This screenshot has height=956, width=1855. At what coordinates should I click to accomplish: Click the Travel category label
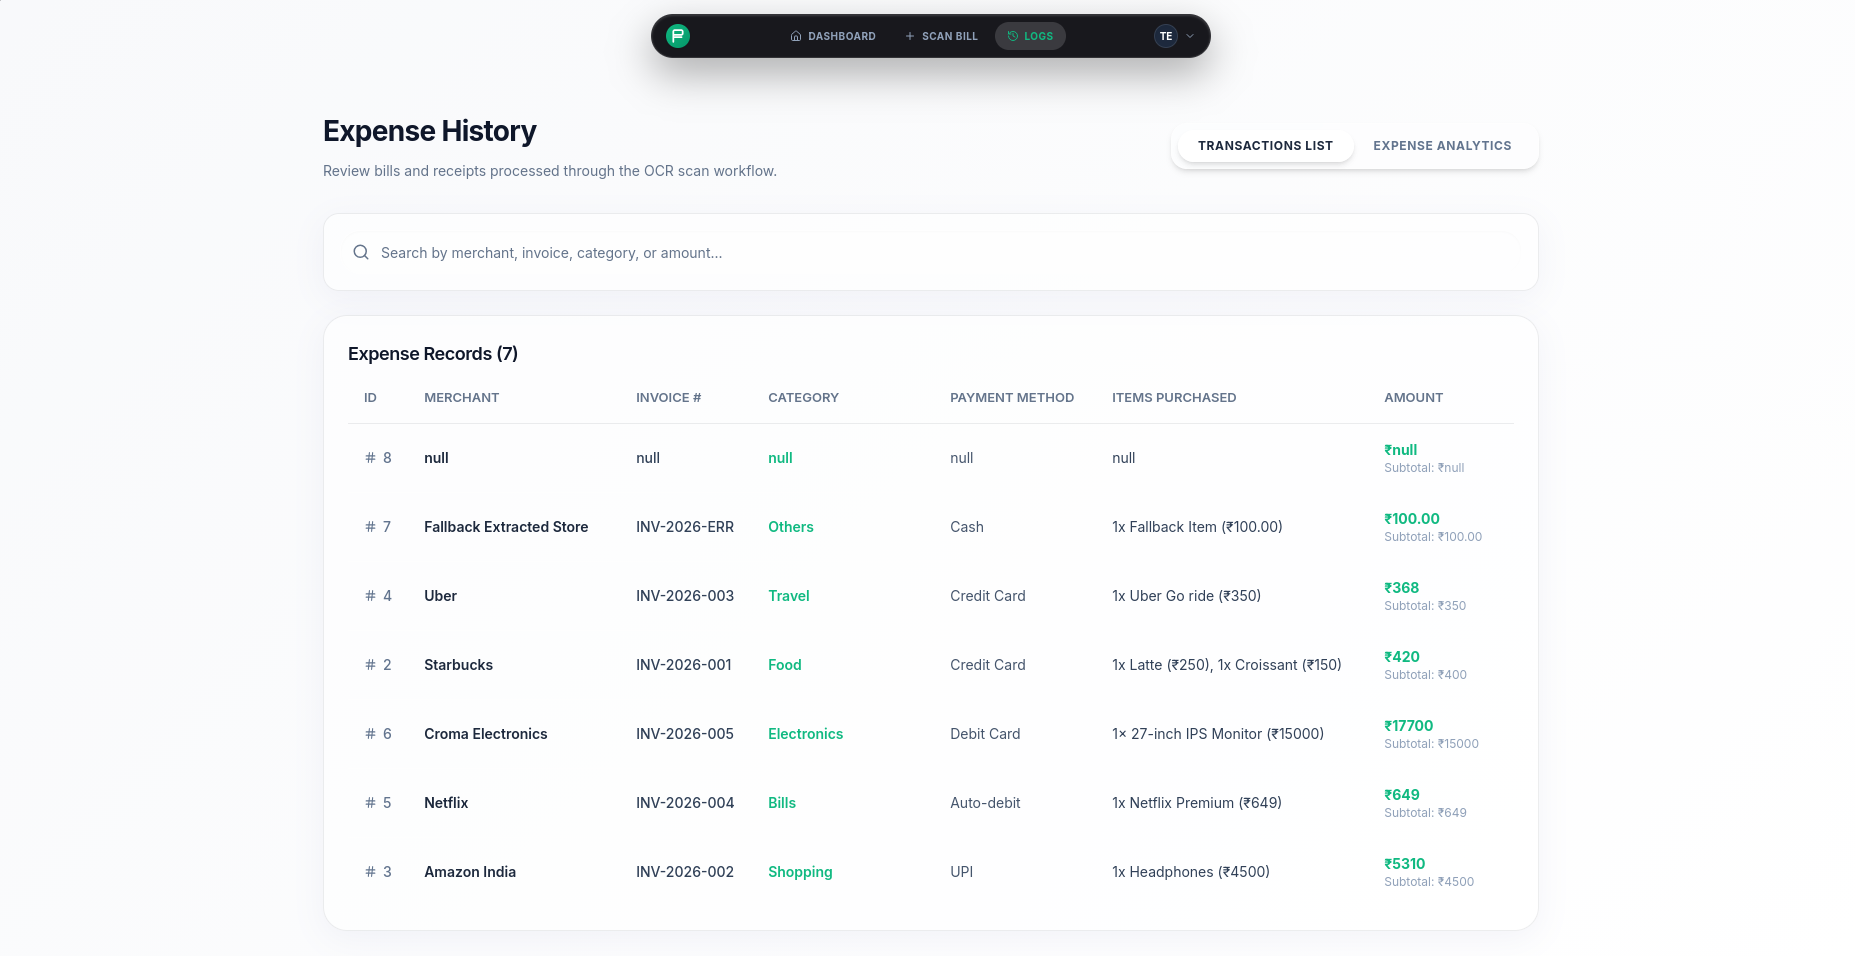coord(789,596)
